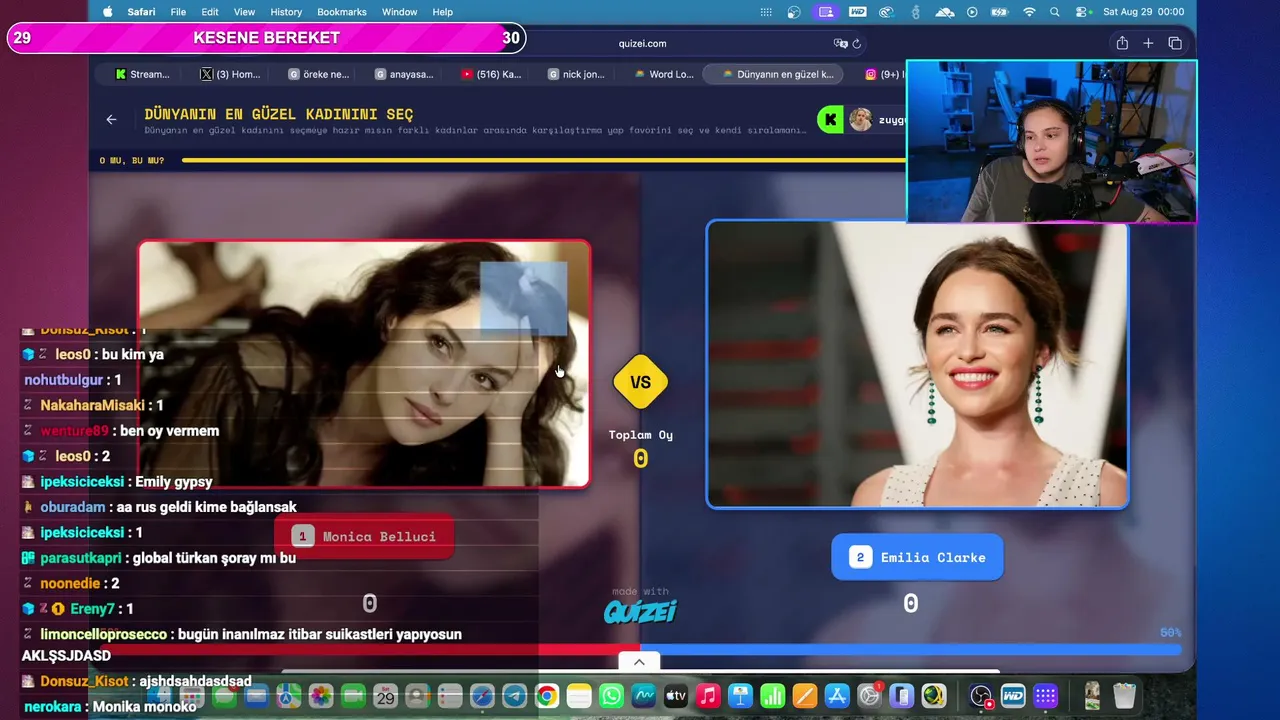
Task: Open Pages from the Dock
Action: click(x=805, y=696)
